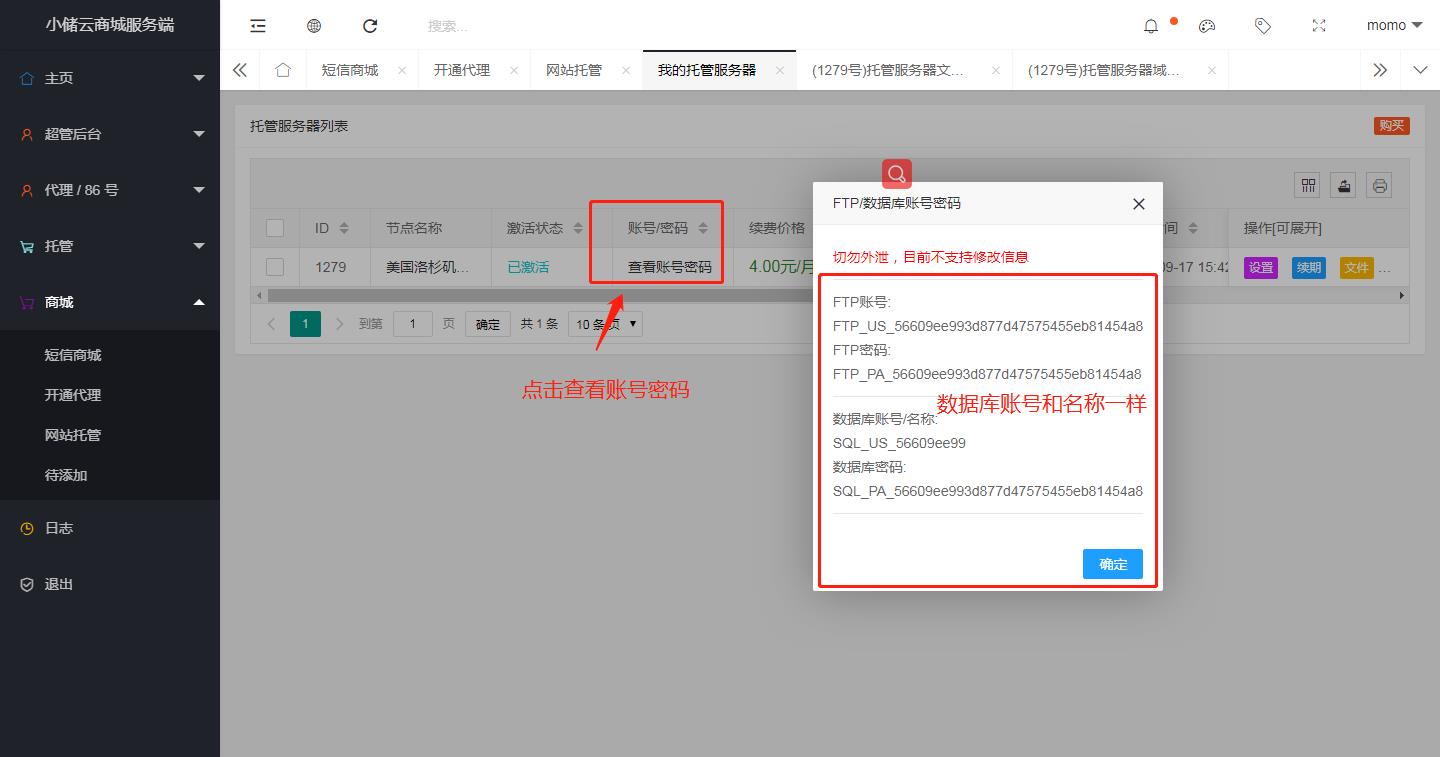The height and width of the screenshot is (757, 1440).
Task: Toggle the select-all checkbox in table header
Action: 275,228
